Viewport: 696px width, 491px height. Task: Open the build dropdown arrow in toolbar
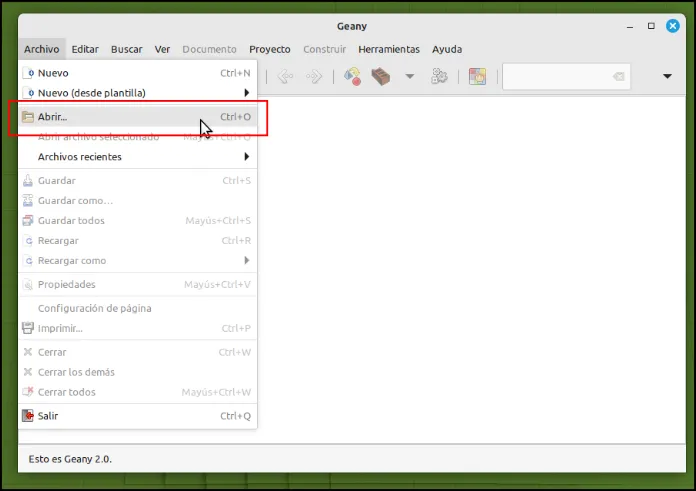point(410,76)
